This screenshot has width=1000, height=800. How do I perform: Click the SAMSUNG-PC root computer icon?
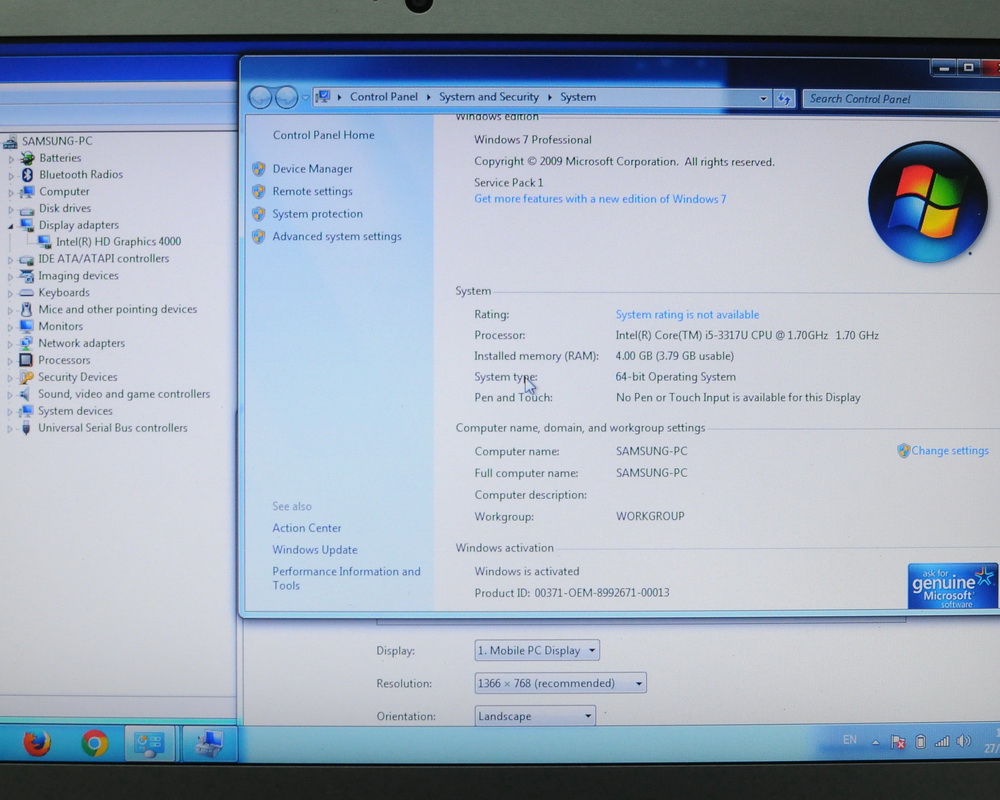[10, 141]
